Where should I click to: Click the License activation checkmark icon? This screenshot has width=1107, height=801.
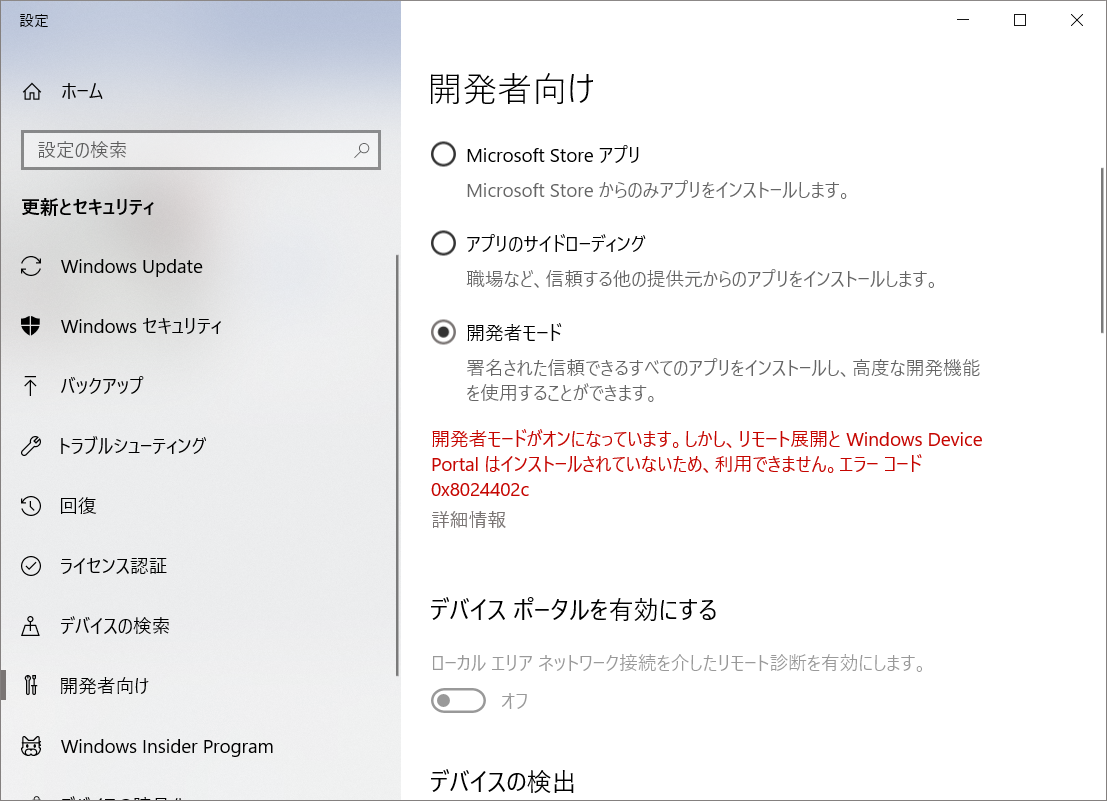(x=31, y=565)
